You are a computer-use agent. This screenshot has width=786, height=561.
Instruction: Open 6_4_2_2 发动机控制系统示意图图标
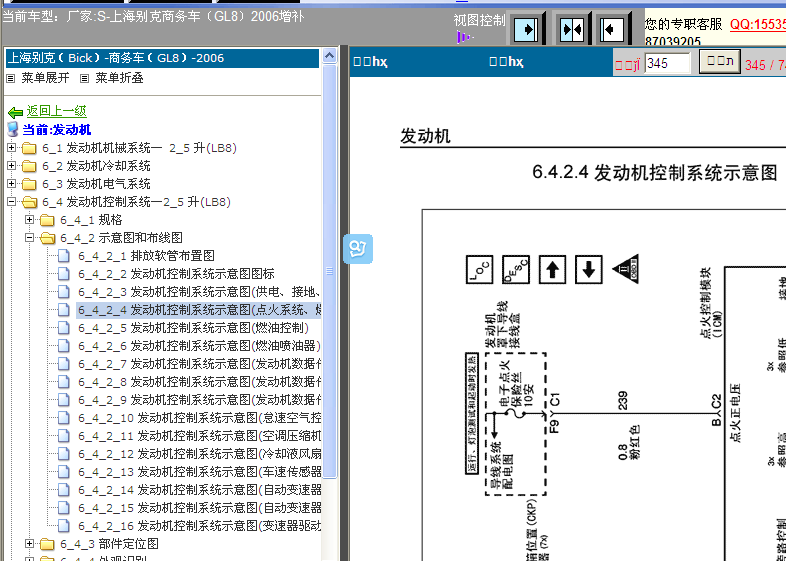coord(176,274)
